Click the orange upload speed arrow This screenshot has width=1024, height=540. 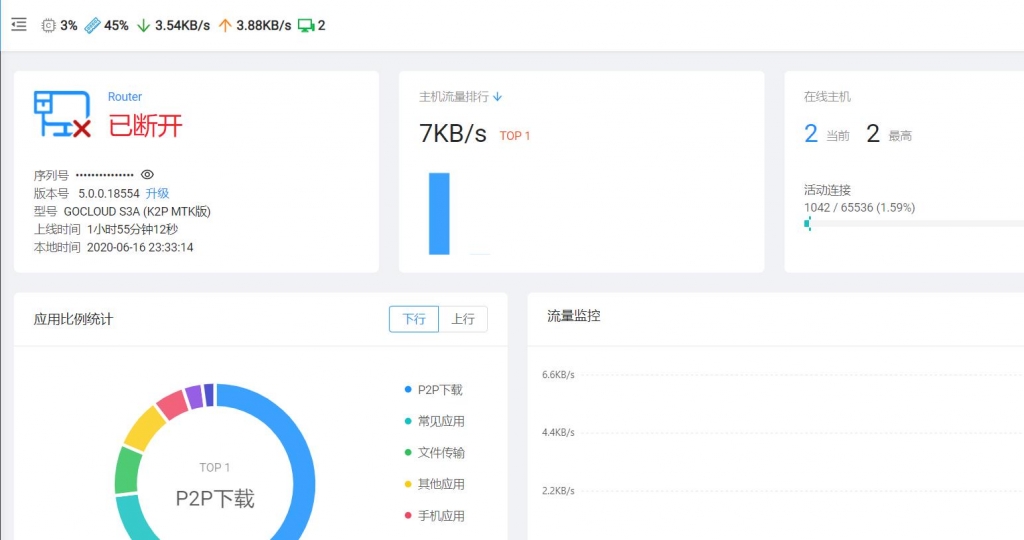[x=224, y=25]
